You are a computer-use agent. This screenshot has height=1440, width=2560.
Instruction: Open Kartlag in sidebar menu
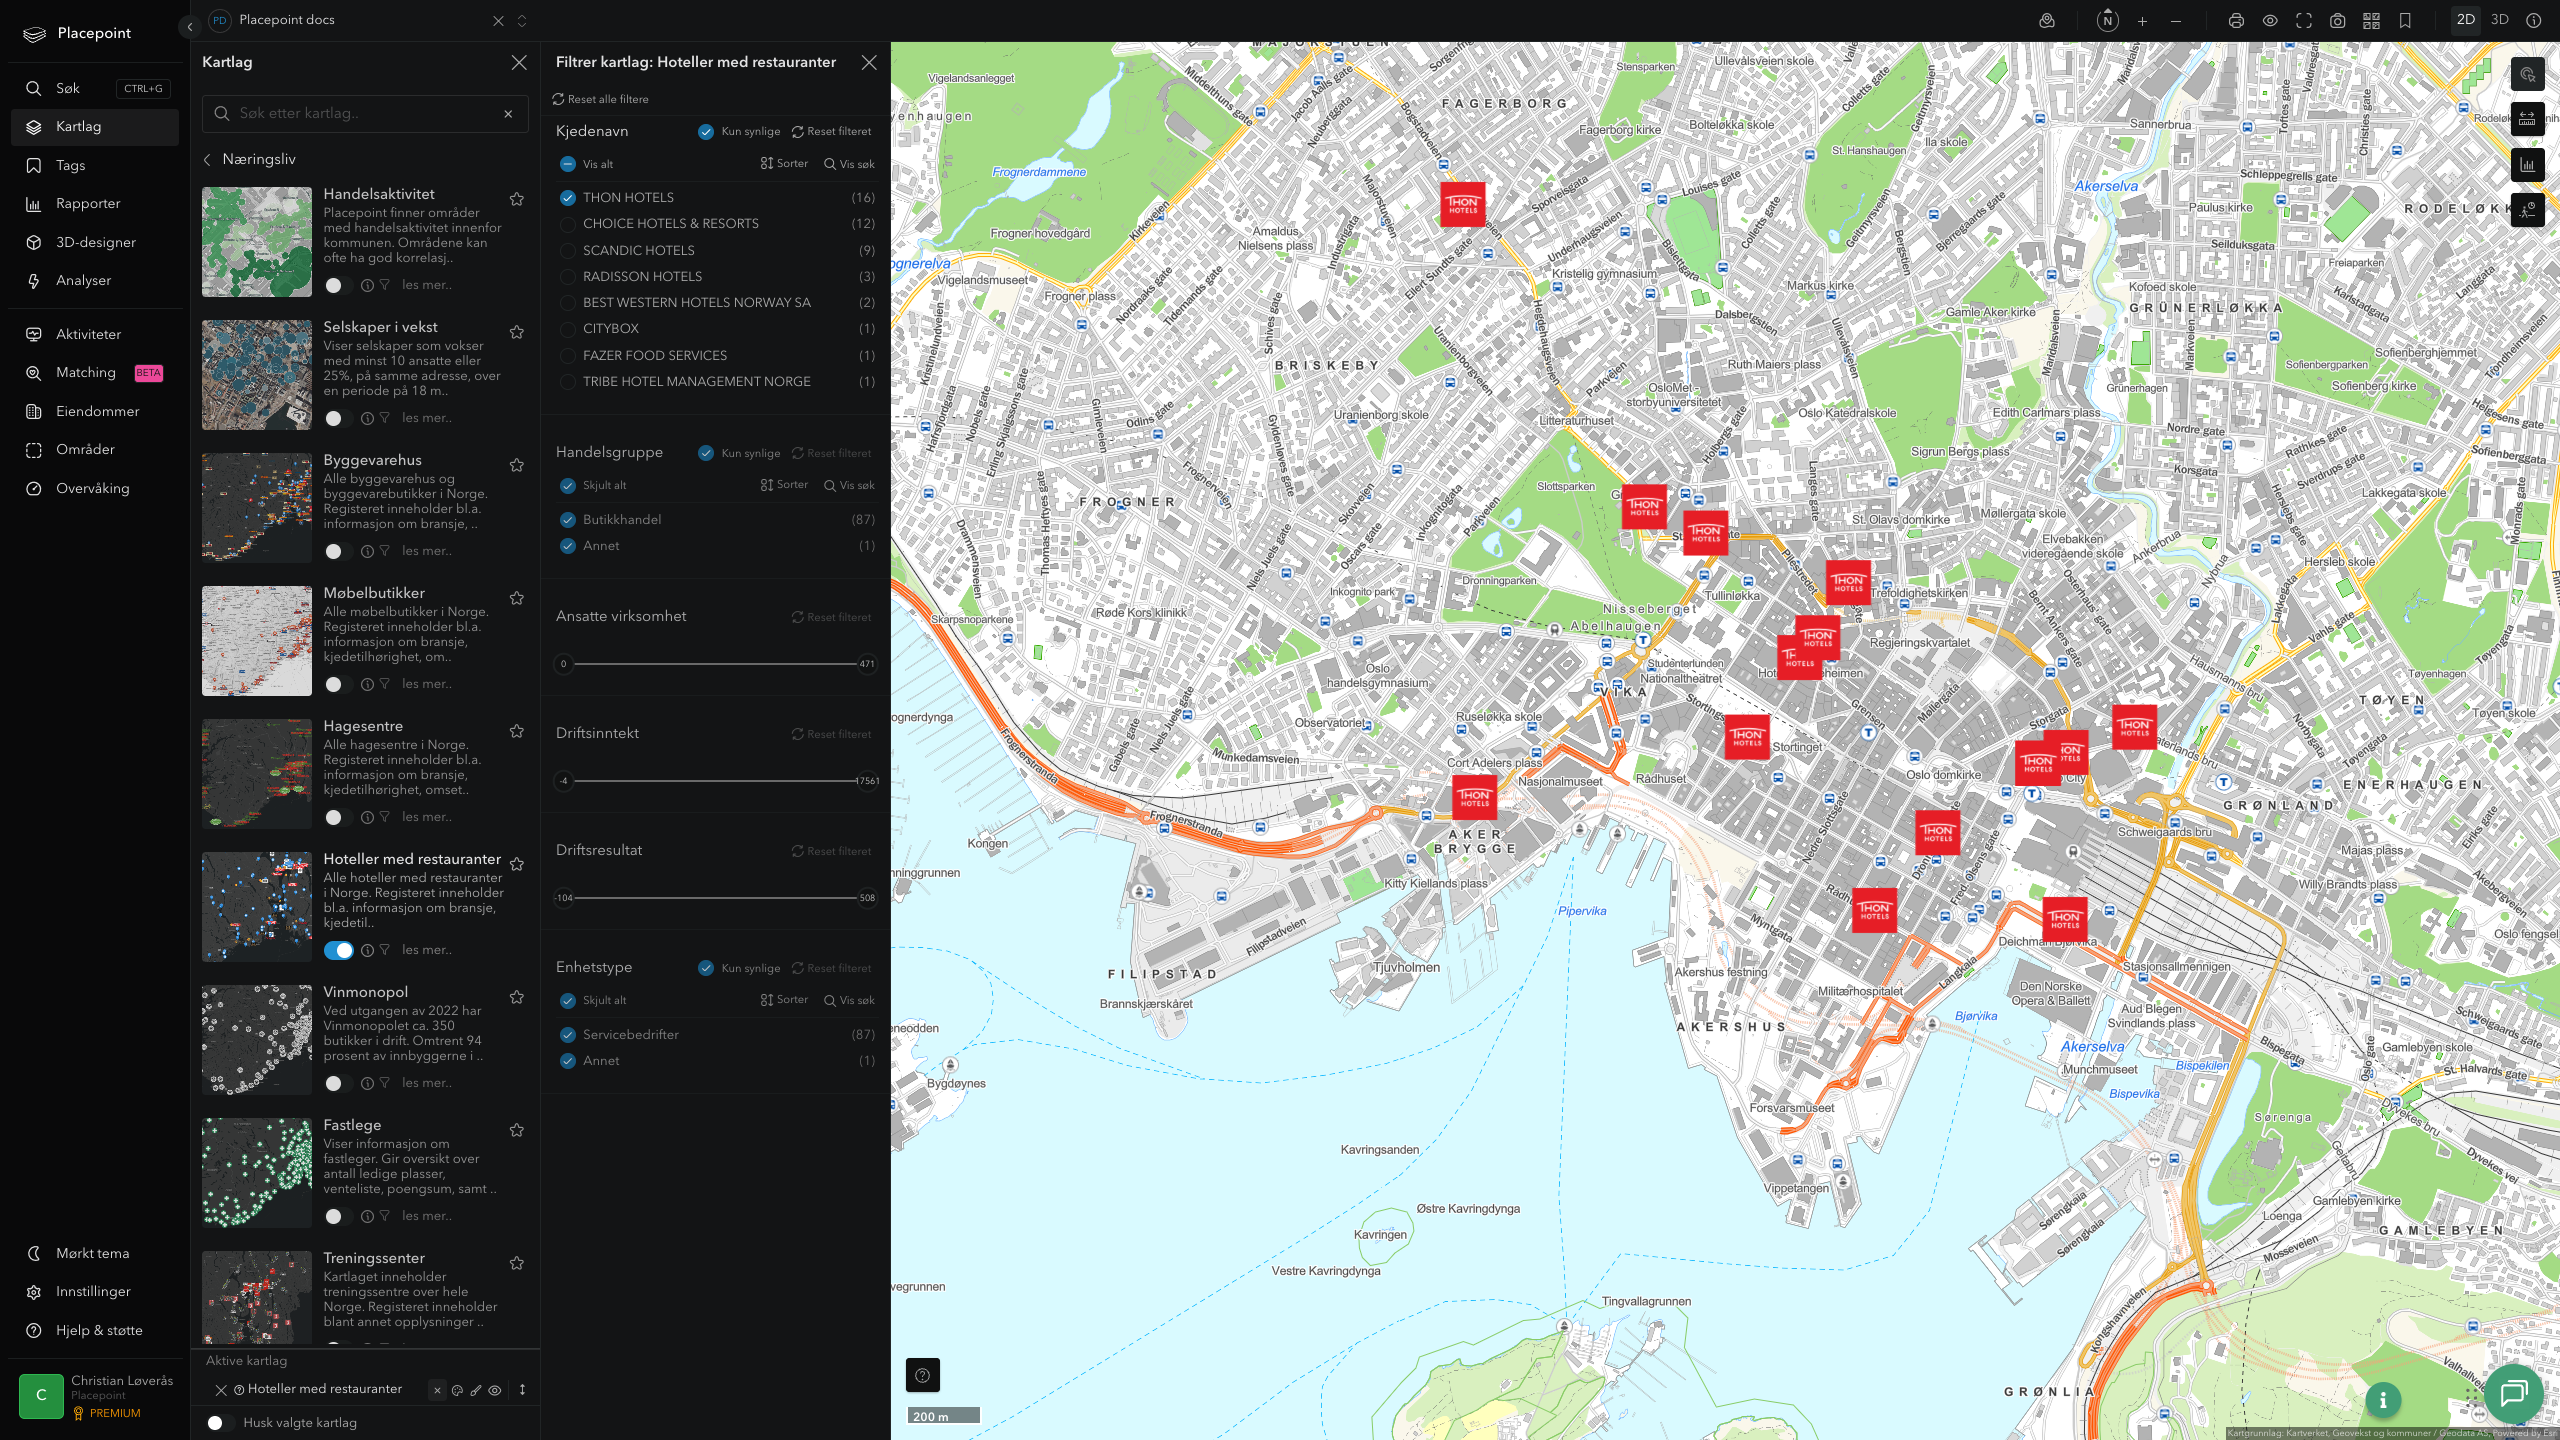click(x=95, y=127)
